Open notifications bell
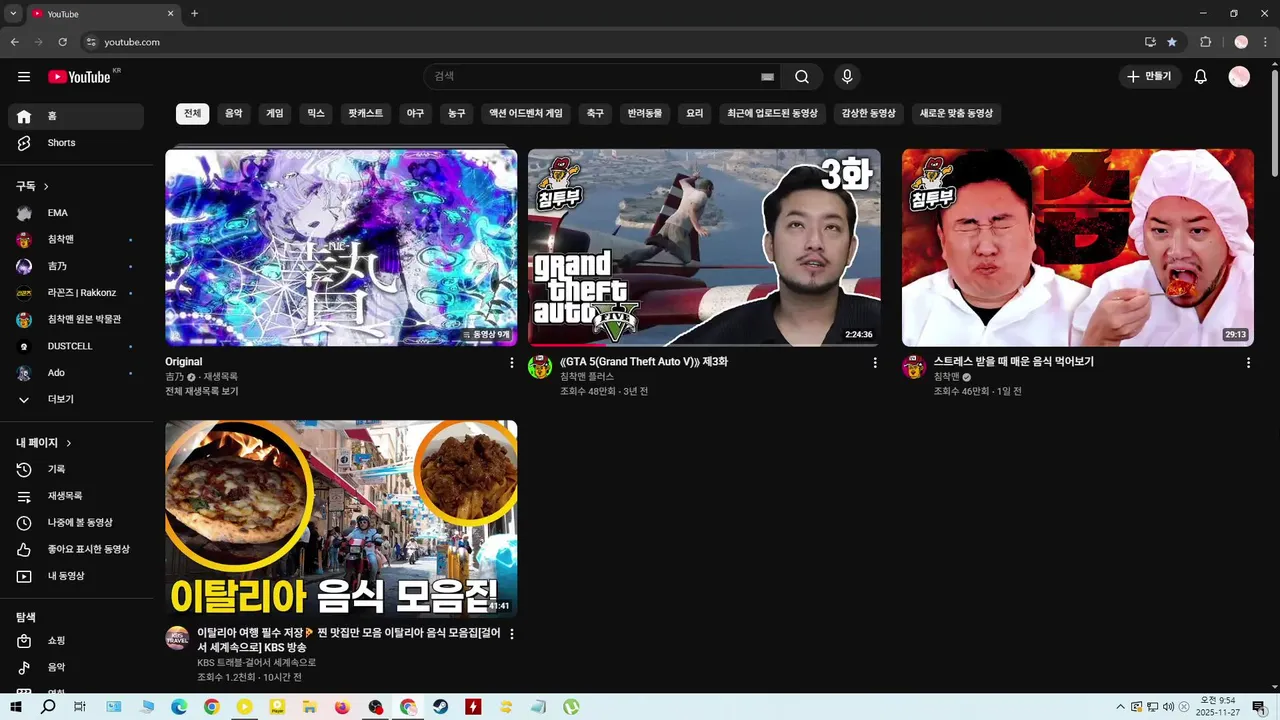 [1201, 77]
